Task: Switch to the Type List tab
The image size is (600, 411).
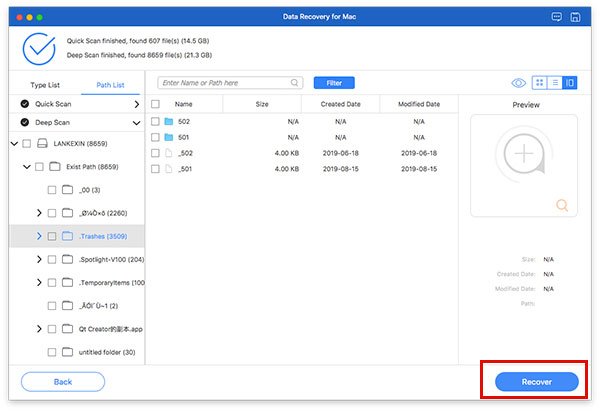Action: (x=45, y=85)
